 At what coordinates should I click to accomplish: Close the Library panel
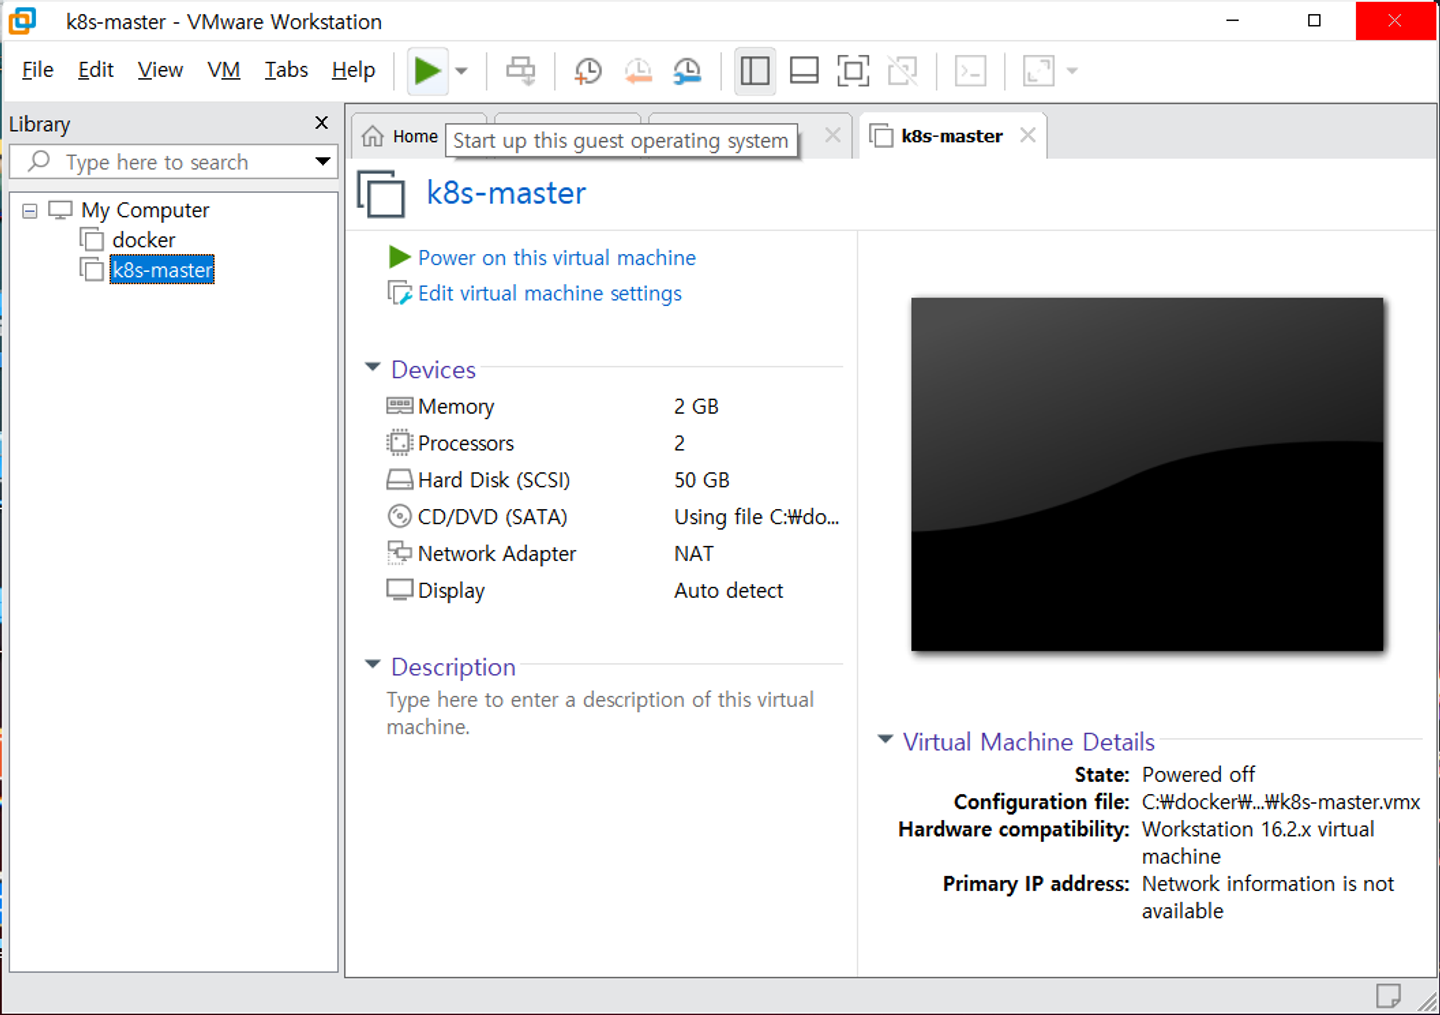pyautogui.click(x=321, y=123)
